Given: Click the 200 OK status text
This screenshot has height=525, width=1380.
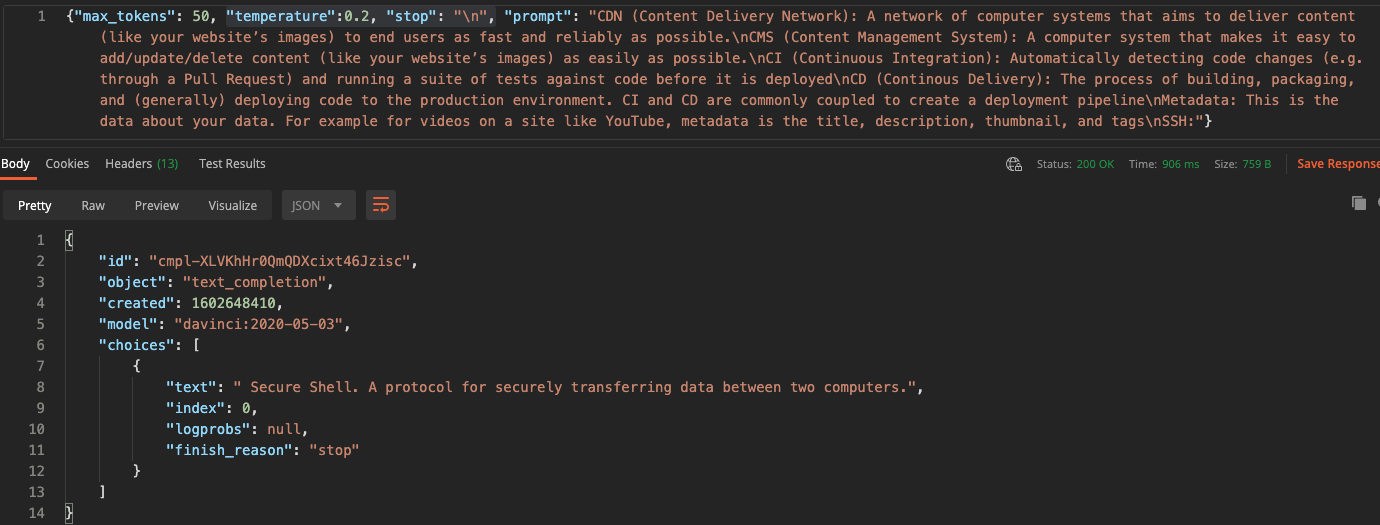Looking at the screenshot, I should click(1095, 164).
